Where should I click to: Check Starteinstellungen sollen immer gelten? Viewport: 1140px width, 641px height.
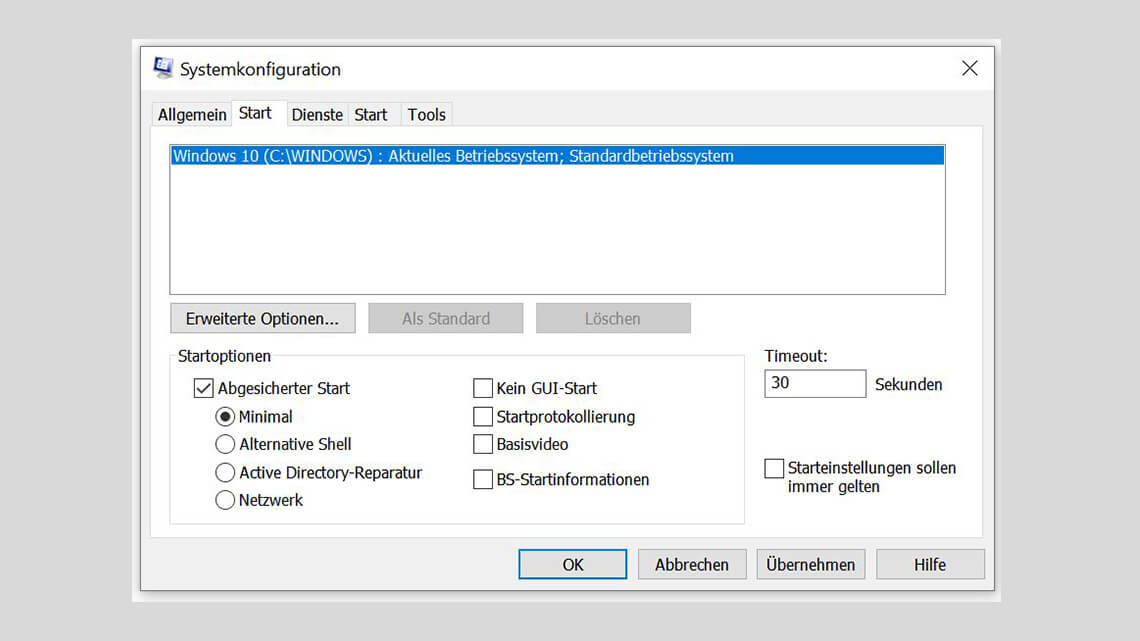click(774, 468)
